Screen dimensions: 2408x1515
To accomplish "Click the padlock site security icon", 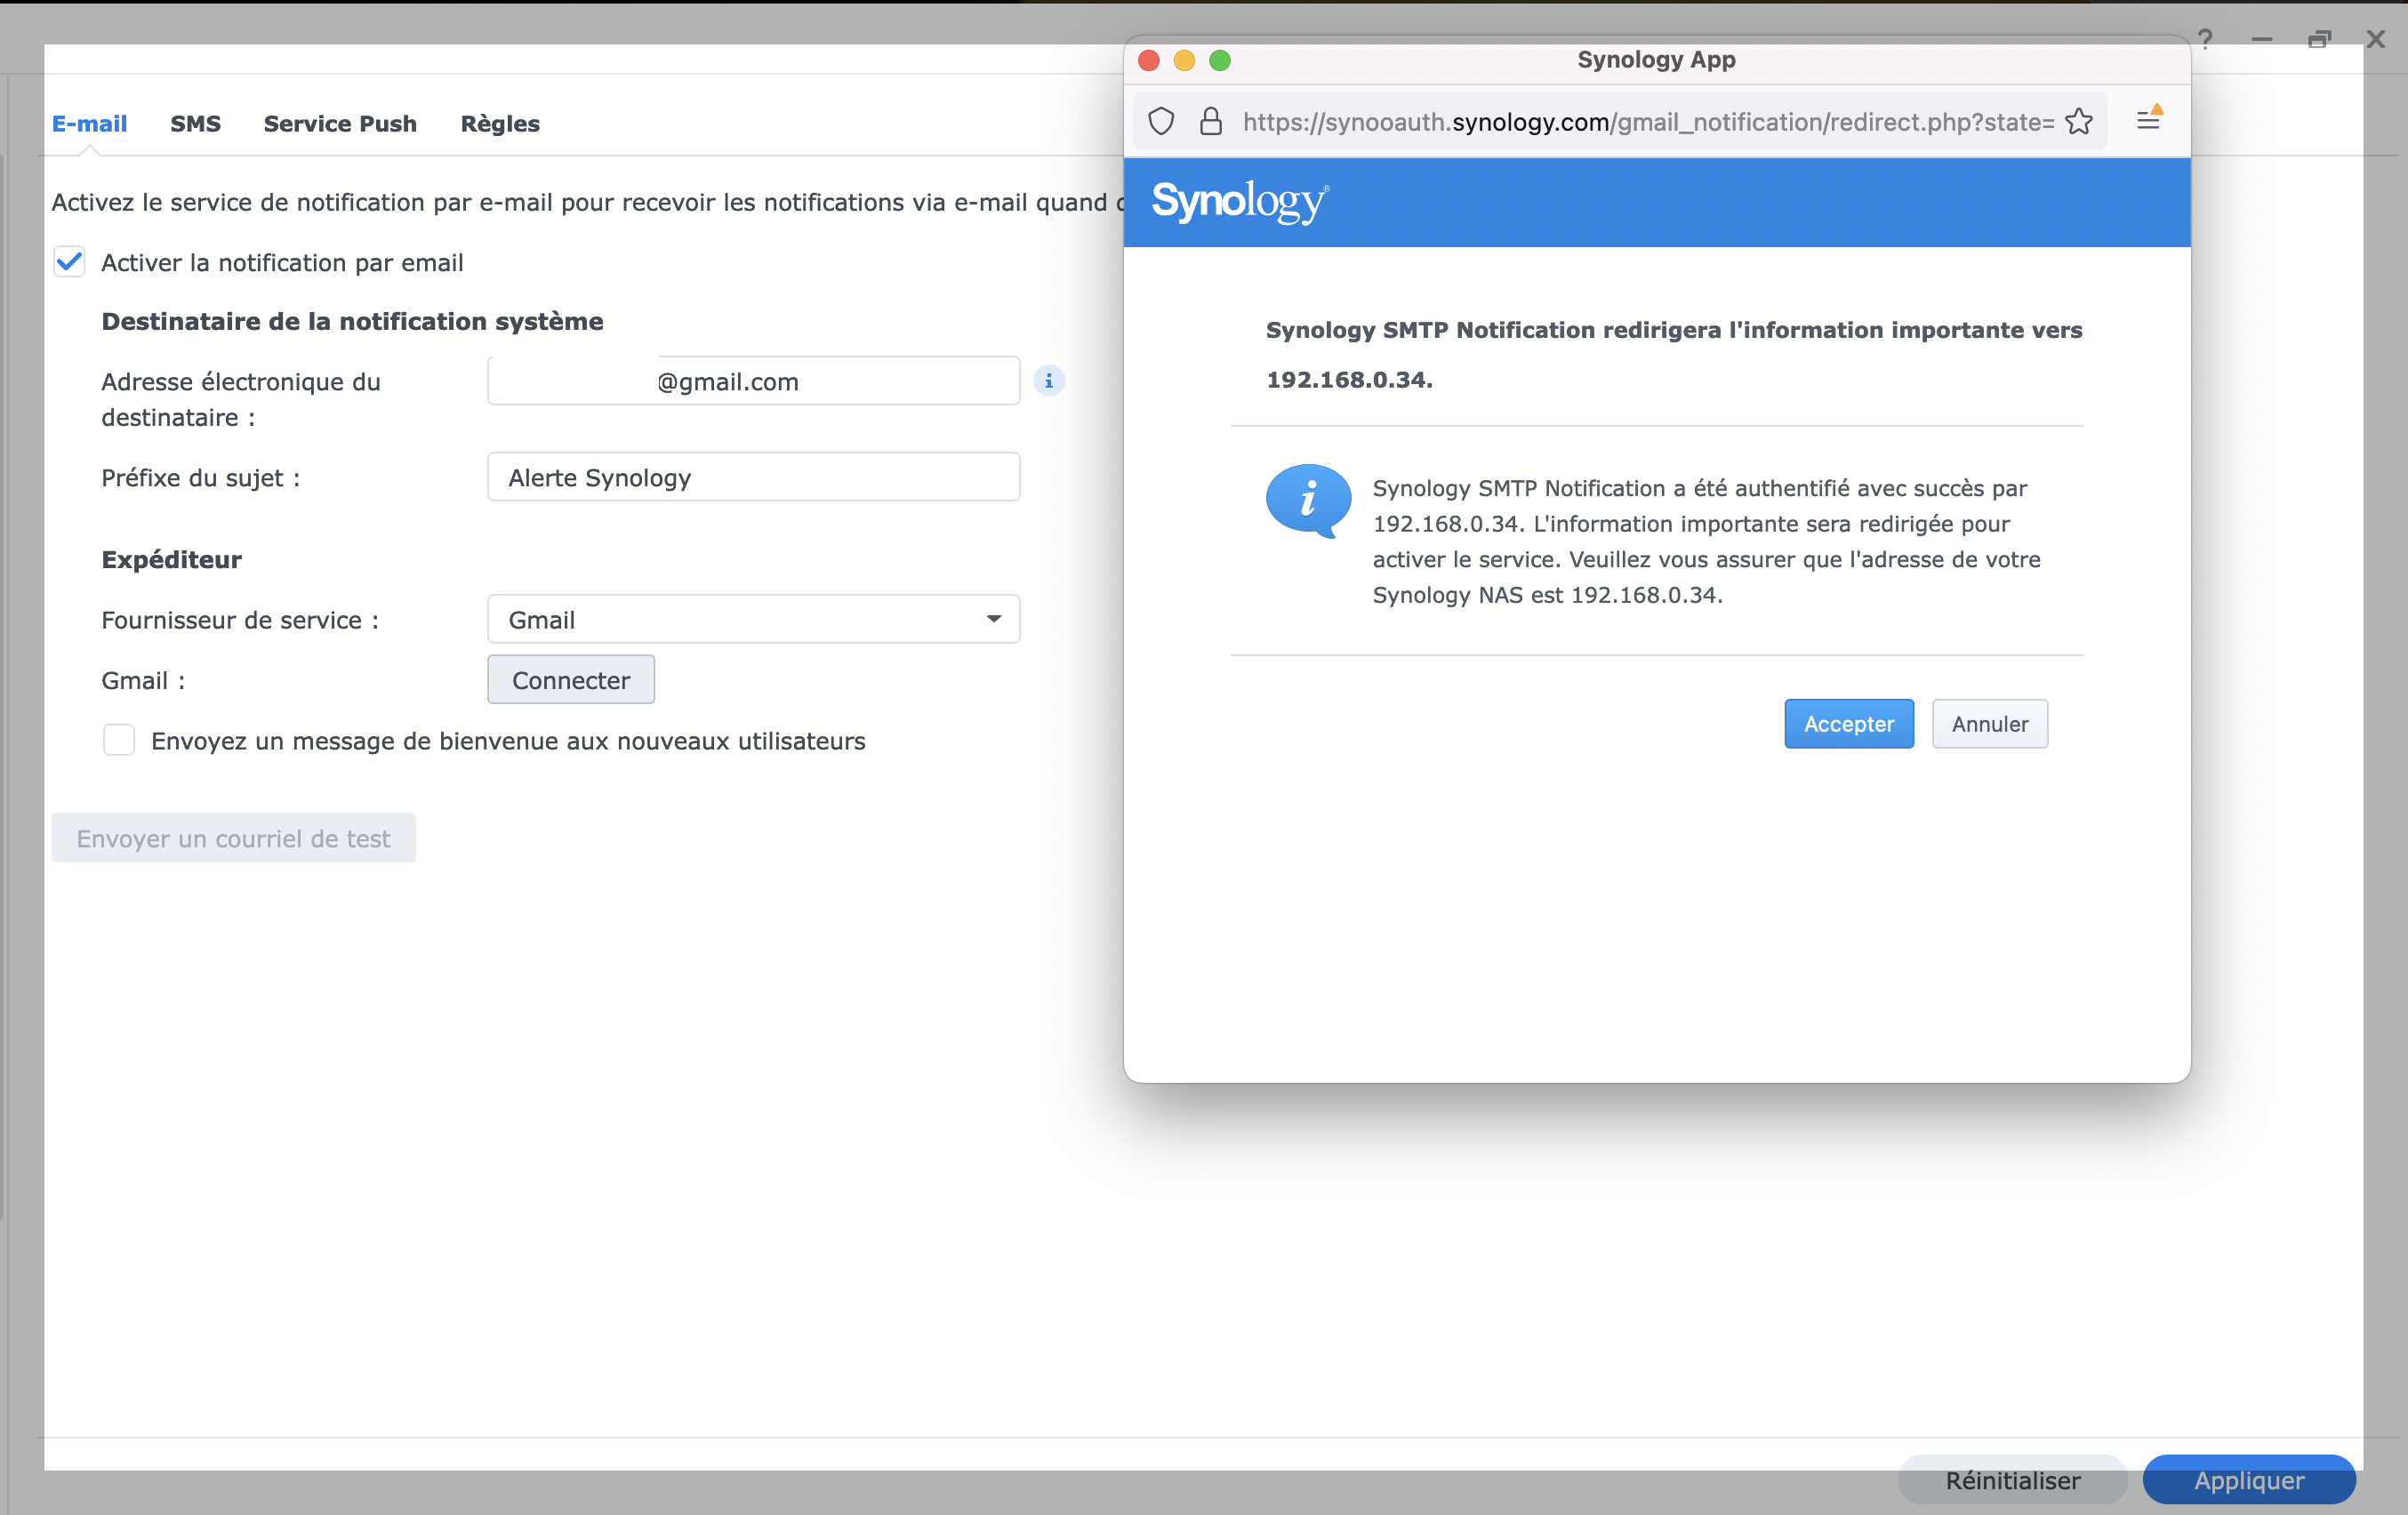I will (x=1210, y=122).
